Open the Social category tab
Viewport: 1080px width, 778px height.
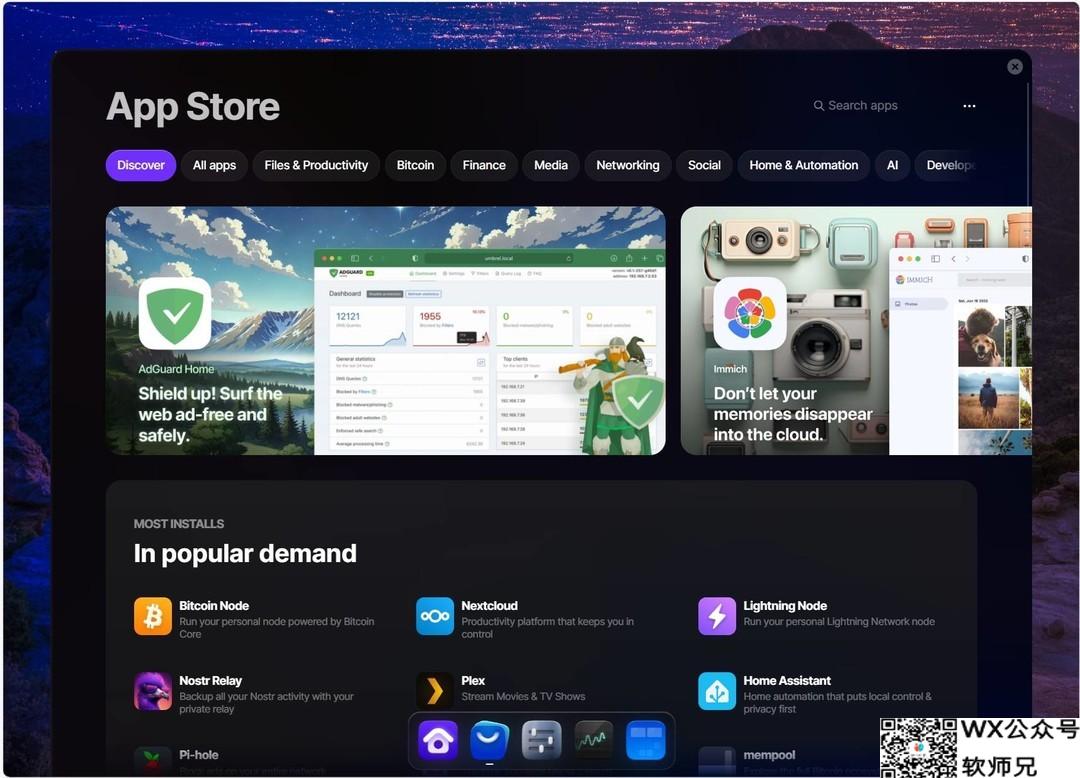704,165
